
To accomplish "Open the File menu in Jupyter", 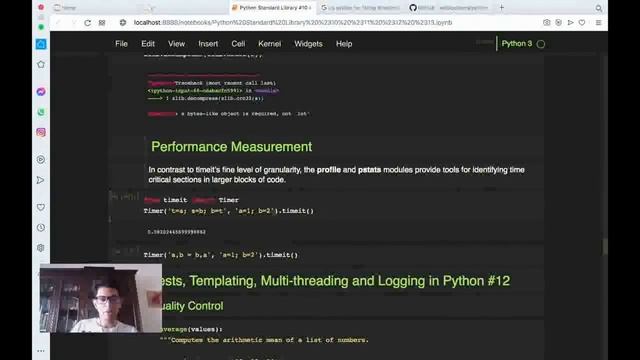I will click(121, 44).
